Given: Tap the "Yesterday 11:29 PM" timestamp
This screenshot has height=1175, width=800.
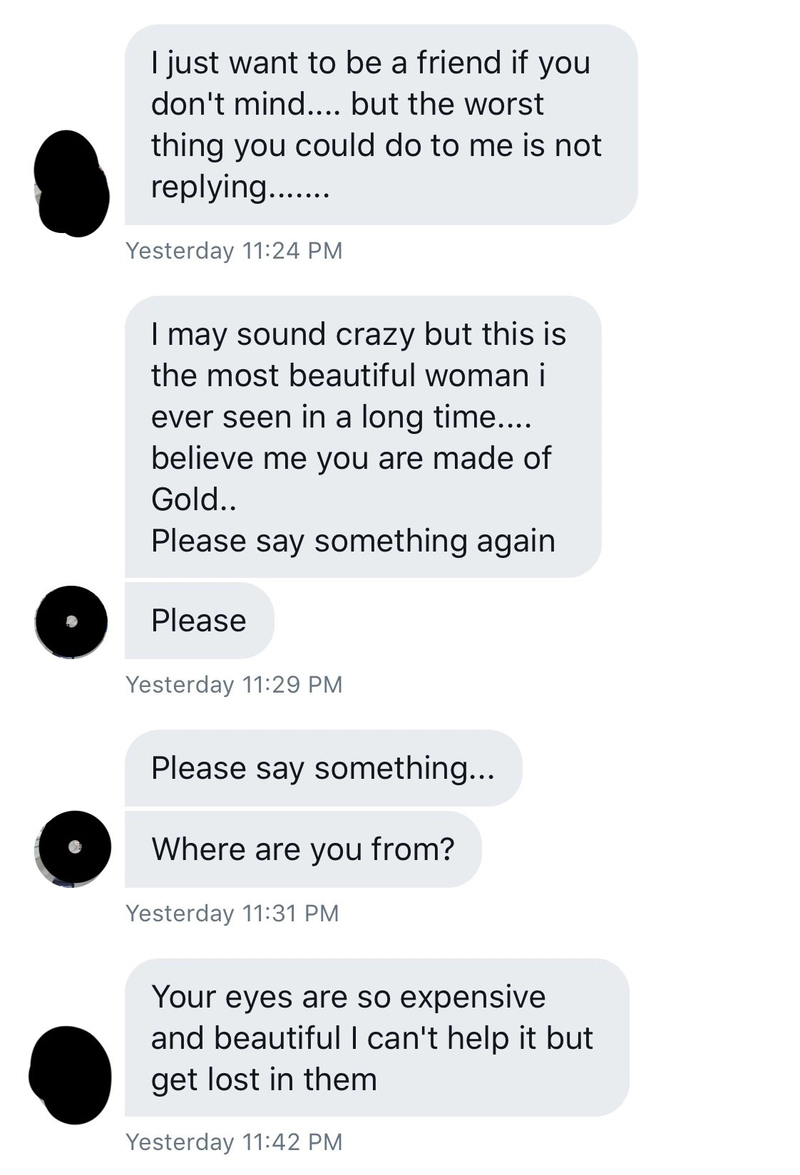Looking at the screenshot, I should point(234,685).
